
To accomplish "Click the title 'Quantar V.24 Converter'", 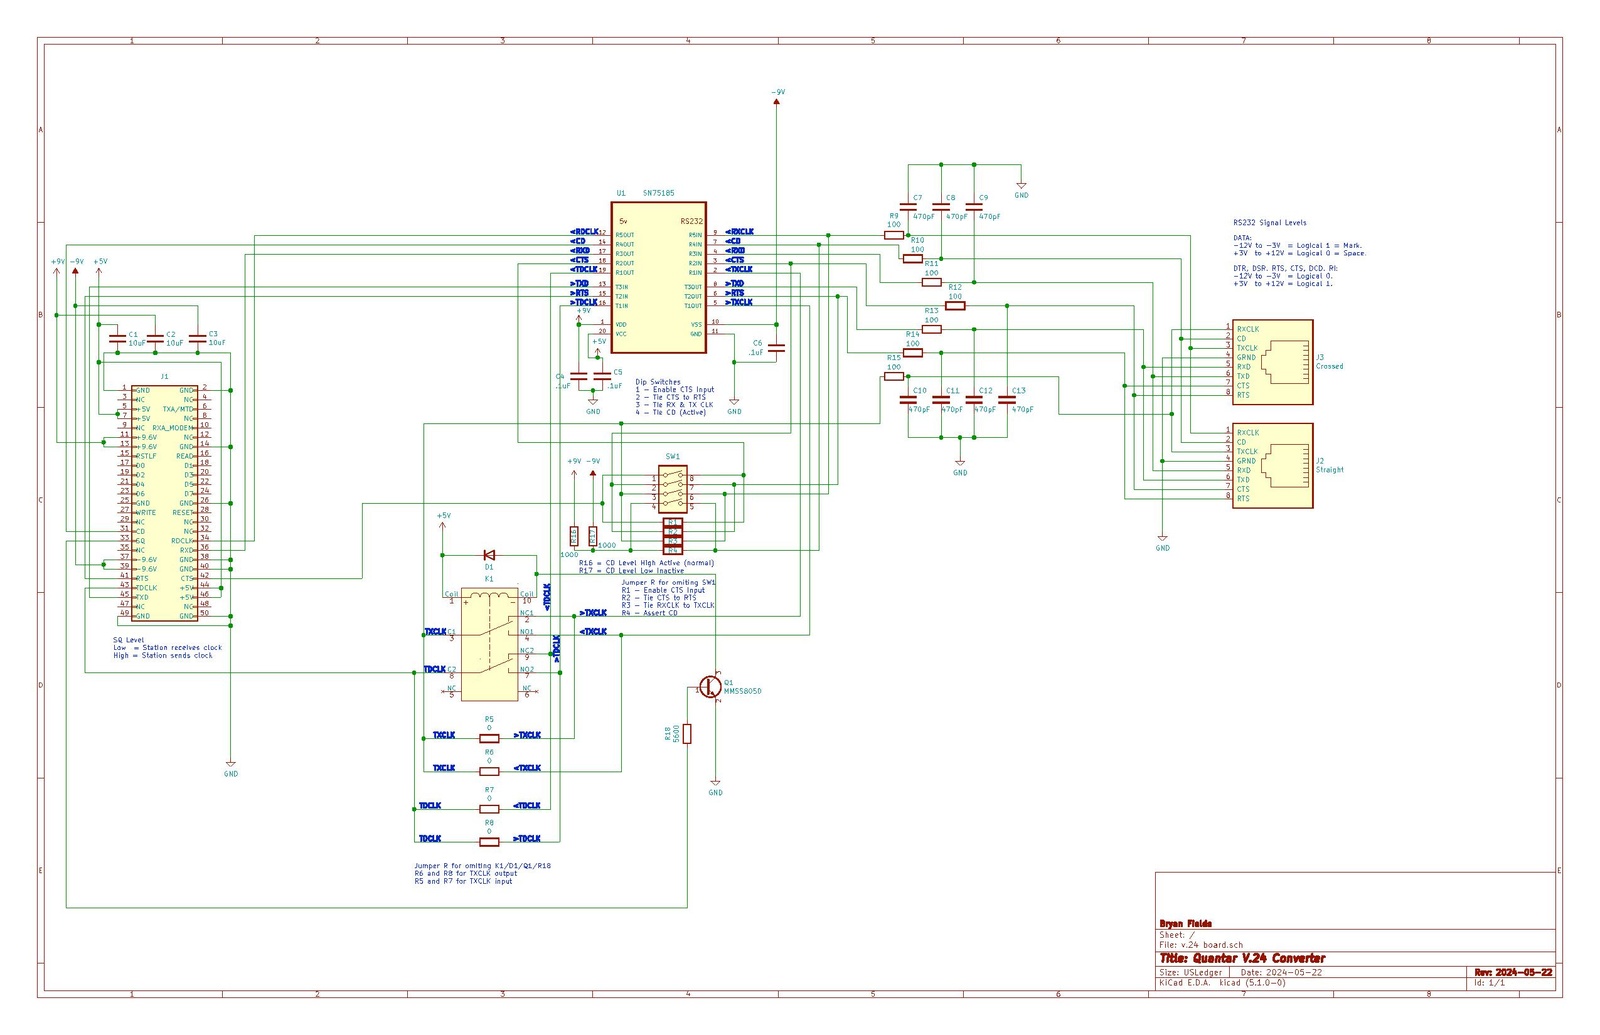I will tap(1242, 958).
